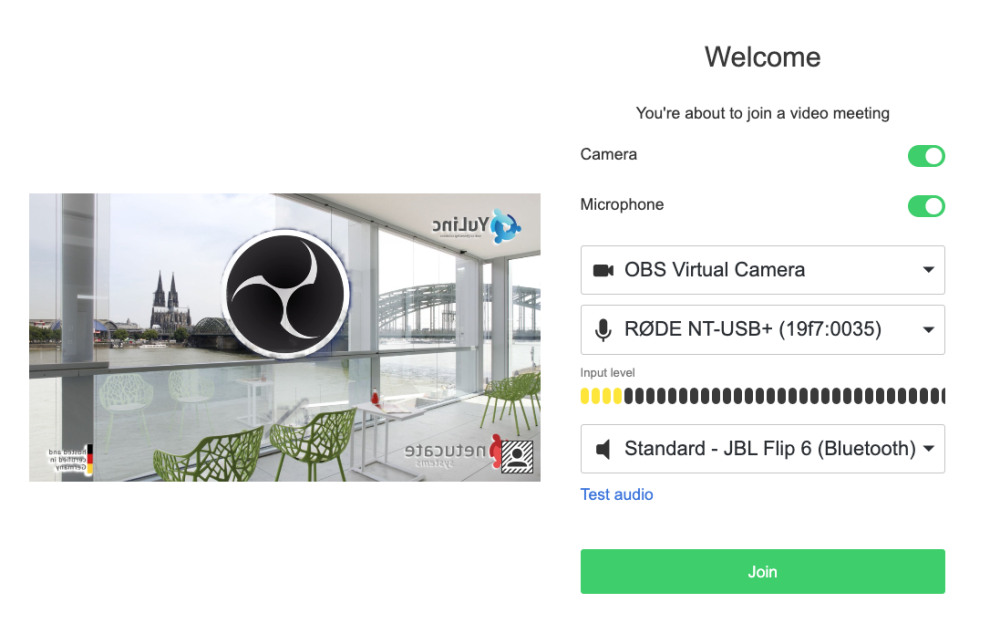Click the camcorder icon in camera selector
The width and height of the screenshot is (1000, 634).
[x=603, y=270]
